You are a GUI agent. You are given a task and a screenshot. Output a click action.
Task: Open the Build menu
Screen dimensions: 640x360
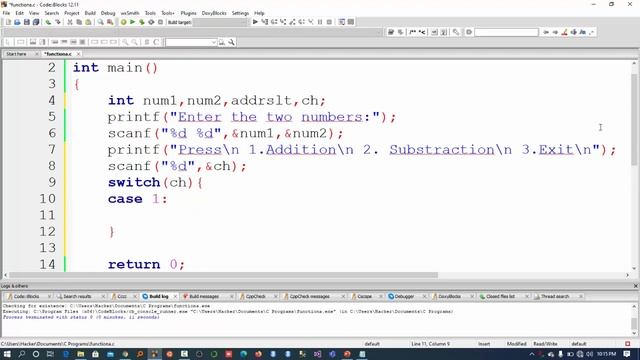coord(90,13)
